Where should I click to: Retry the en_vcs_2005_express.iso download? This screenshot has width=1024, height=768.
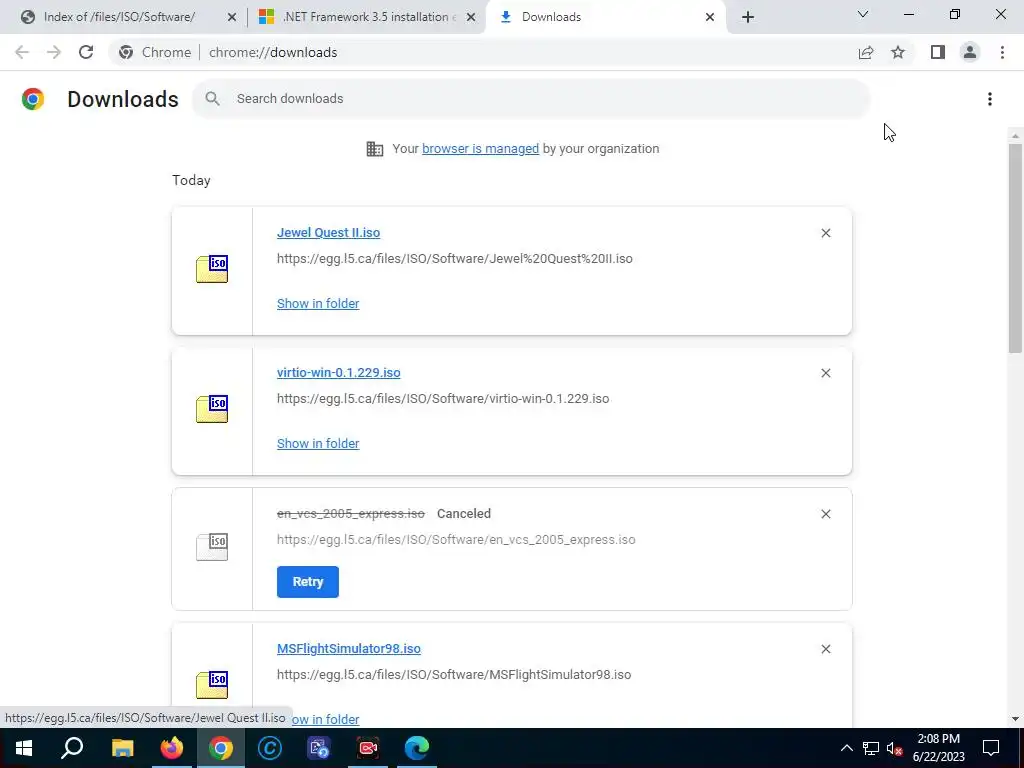tap(308, 582)
